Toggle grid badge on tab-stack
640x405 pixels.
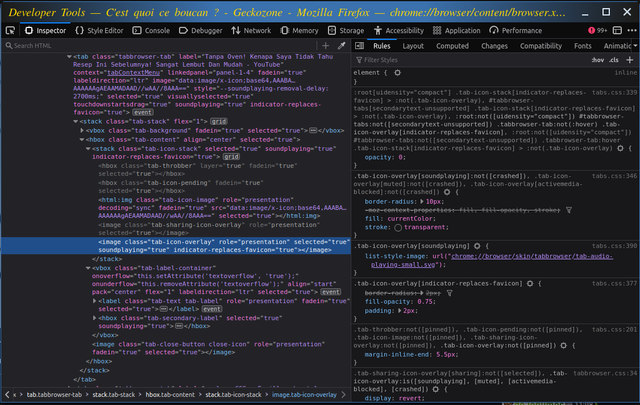[x=219, y=122]
